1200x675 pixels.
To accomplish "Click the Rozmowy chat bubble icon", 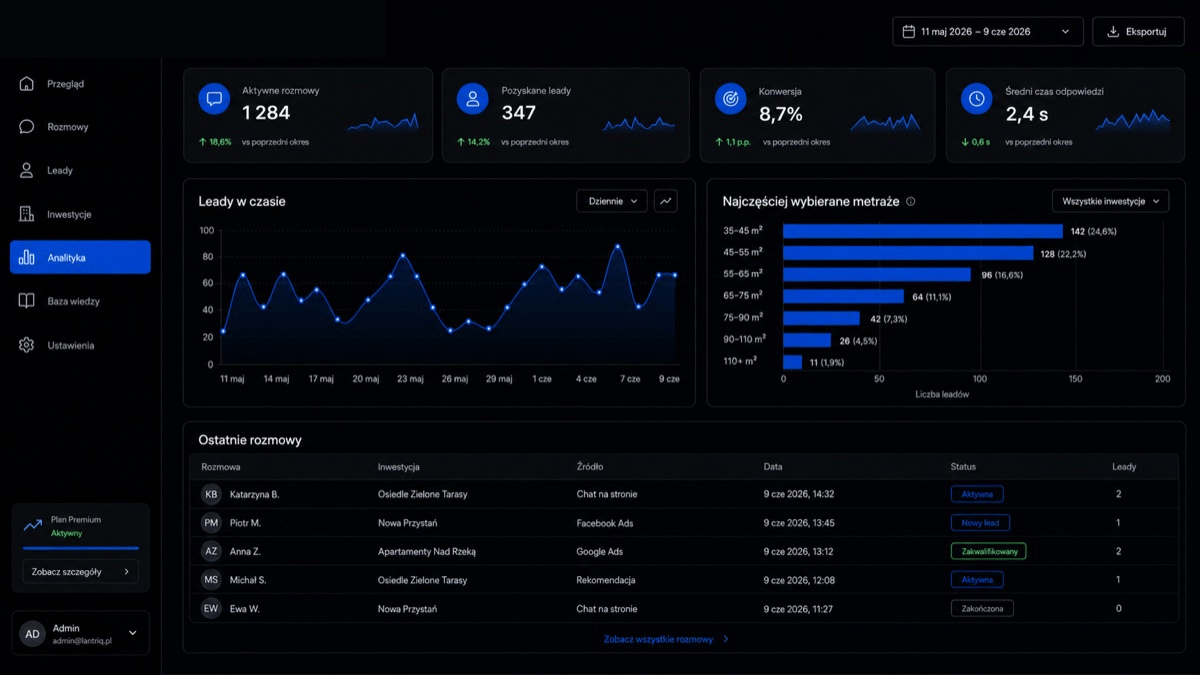I will [26, 127].
